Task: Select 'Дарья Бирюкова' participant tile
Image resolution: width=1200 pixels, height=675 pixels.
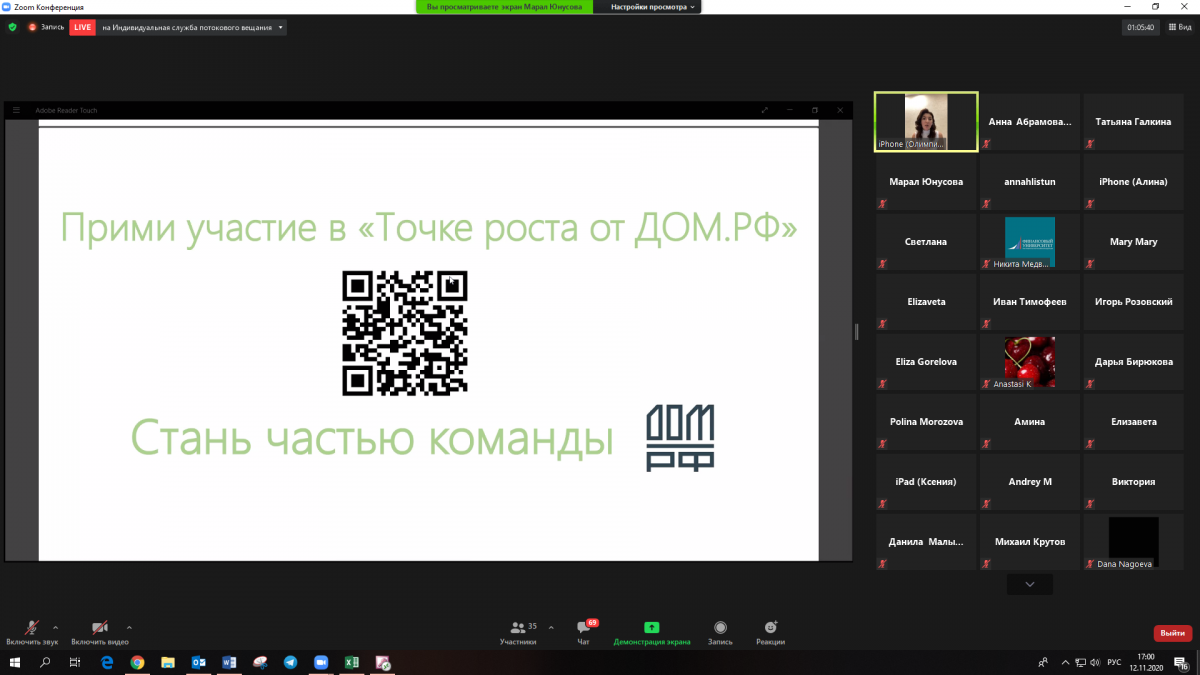Action: point(1134,362)
